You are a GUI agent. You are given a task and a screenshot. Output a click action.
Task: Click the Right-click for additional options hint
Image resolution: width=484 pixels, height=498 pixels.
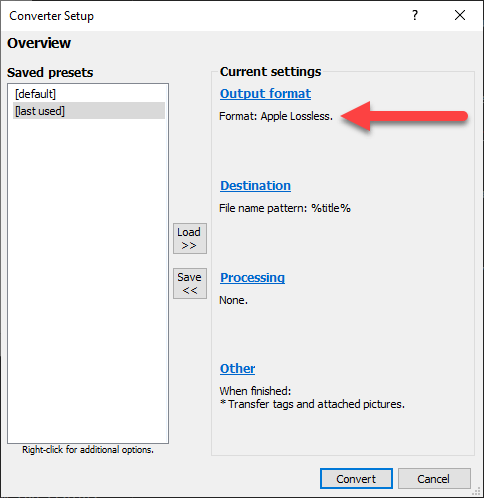88,450
